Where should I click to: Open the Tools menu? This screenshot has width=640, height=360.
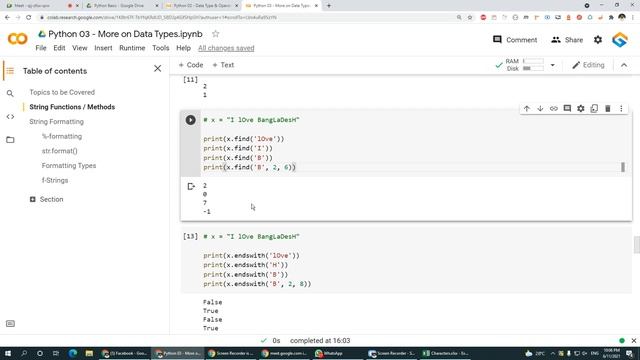pos(160,48)
